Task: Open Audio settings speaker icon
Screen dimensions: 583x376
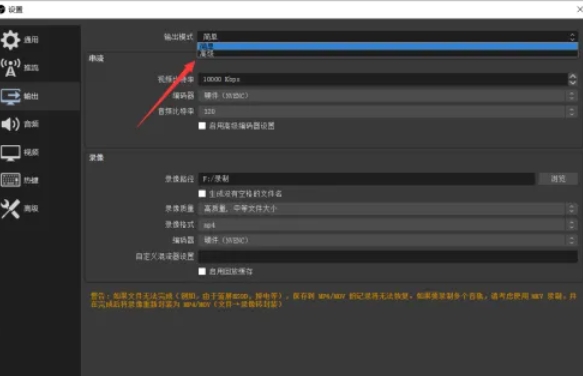Action: pos(10,124)
